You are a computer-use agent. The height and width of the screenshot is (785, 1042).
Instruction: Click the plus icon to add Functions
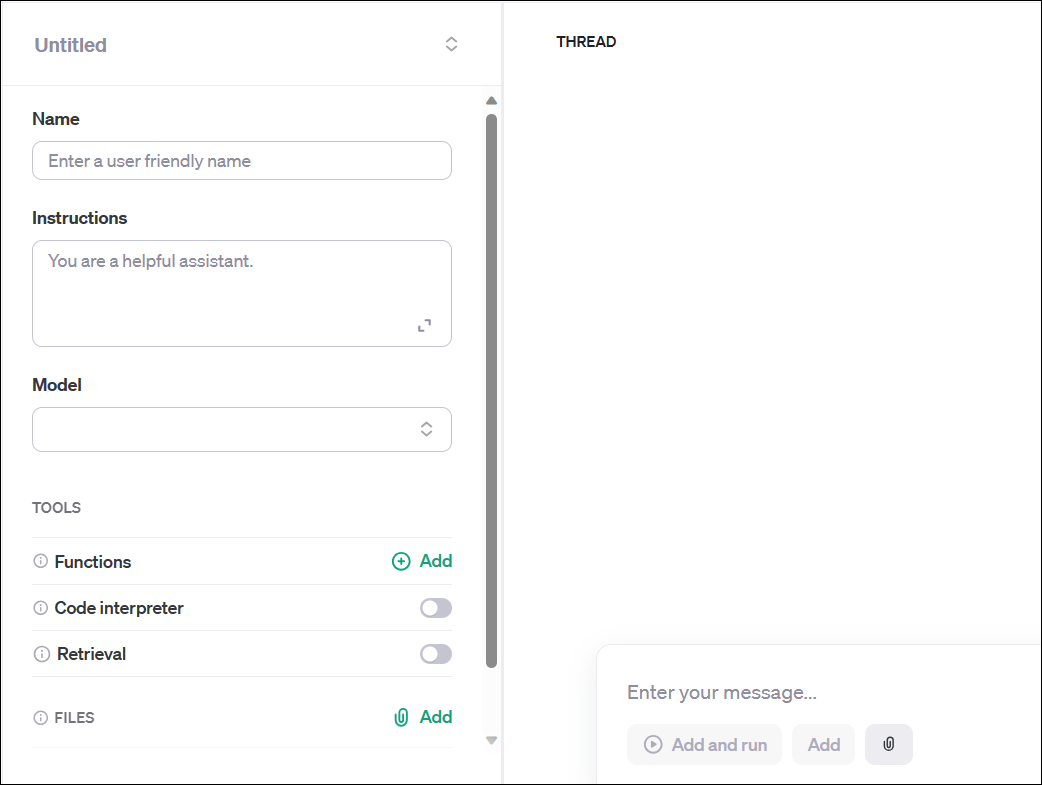[401, 562]
